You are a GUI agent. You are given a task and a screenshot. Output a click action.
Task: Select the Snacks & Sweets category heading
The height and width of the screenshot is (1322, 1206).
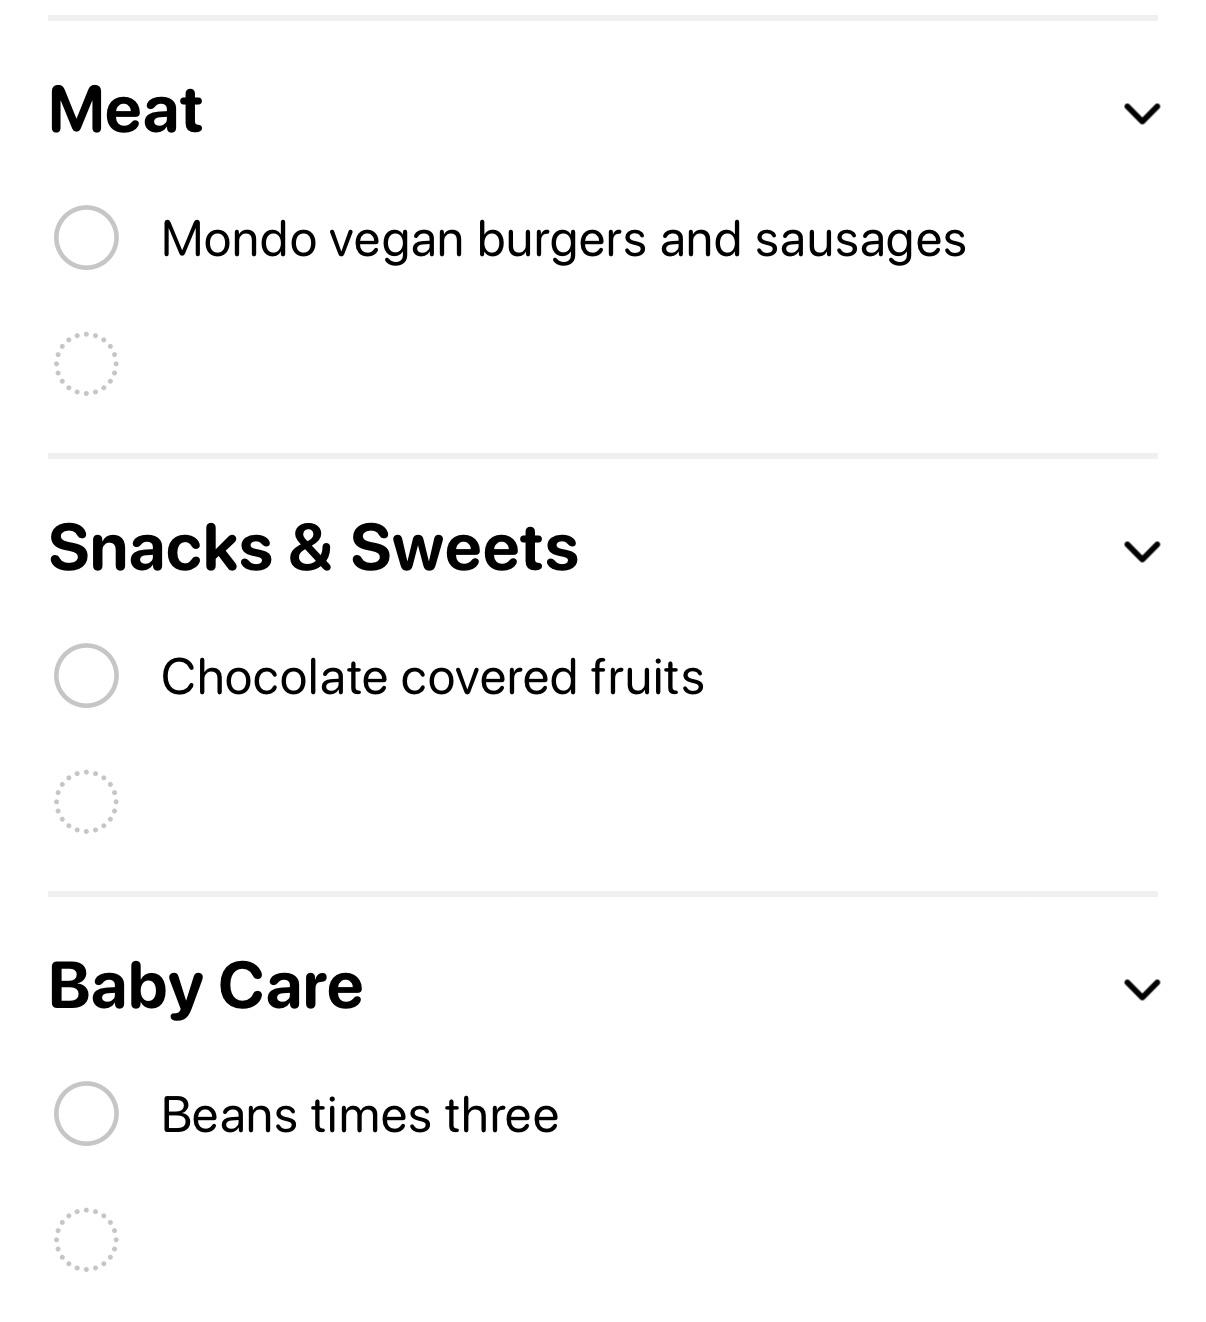(x=313, y=547)
